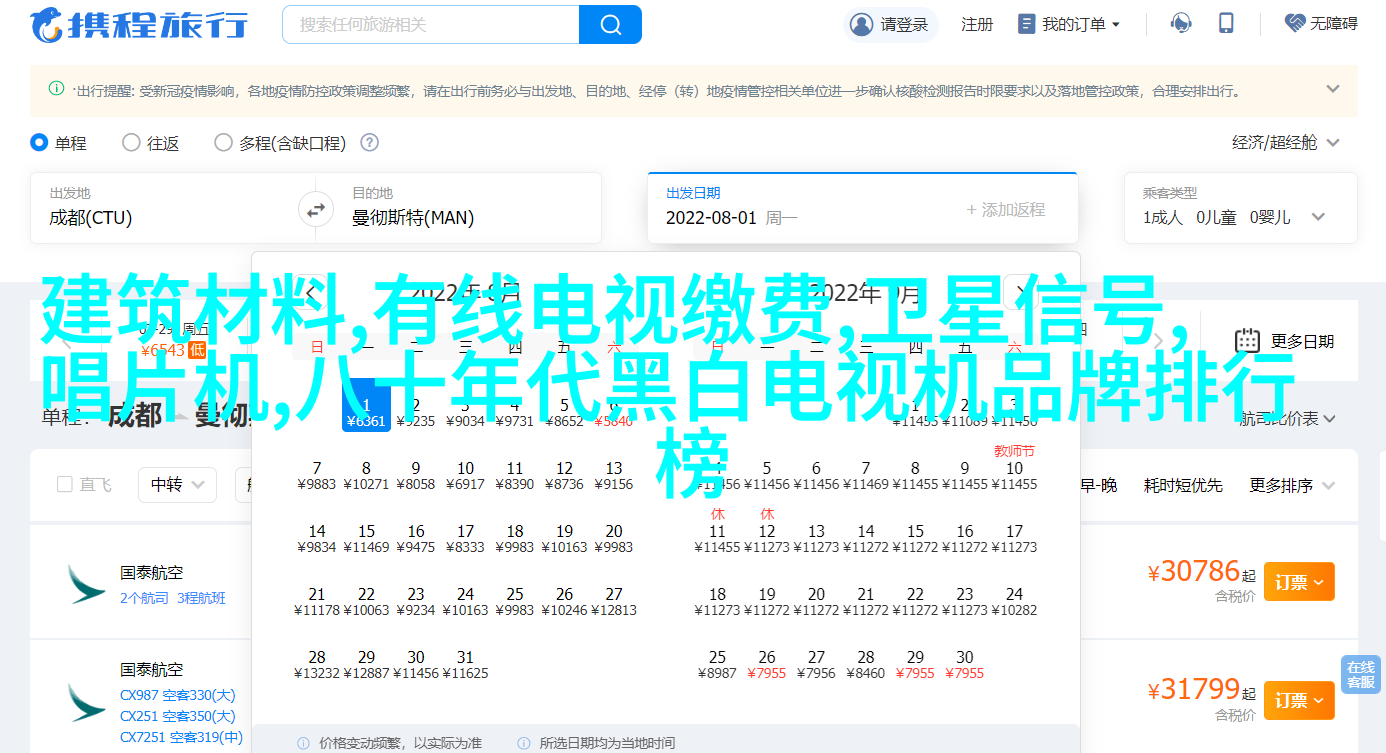Image resolution: width=1386 pixels, height=753 pixels.
Task: Click the magnifier search button
Action: (x=610, y=24)
